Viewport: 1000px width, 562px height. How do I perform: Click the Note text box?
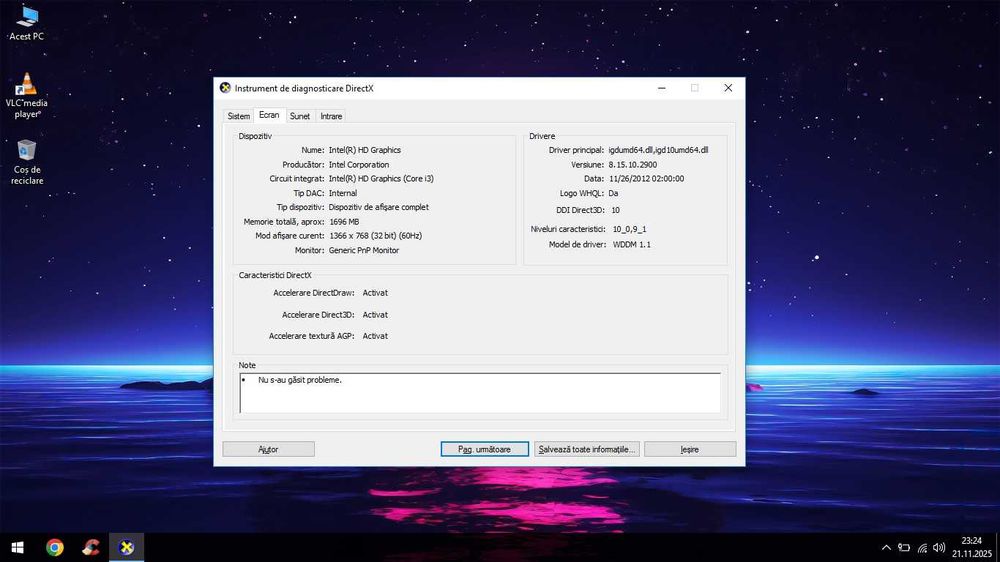[x=480, y=393]
